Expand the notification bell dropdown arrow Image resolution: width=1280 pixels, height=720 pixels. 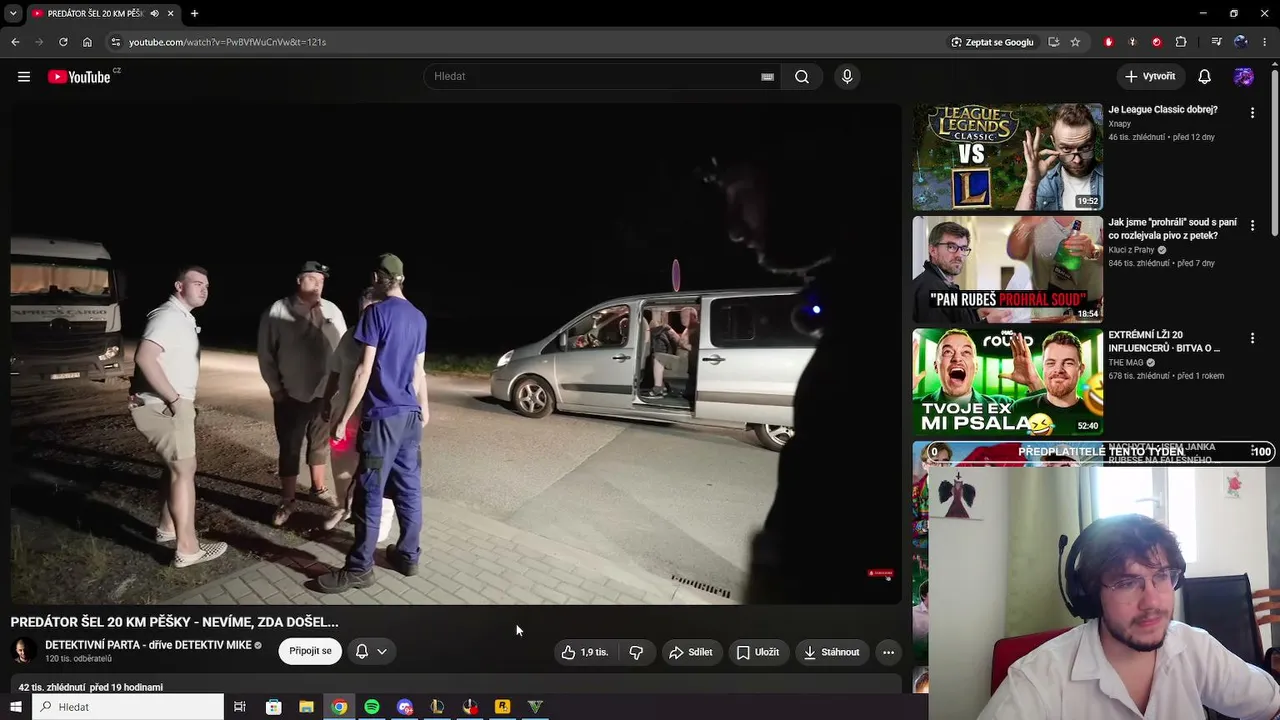click(x=382, y=652)
